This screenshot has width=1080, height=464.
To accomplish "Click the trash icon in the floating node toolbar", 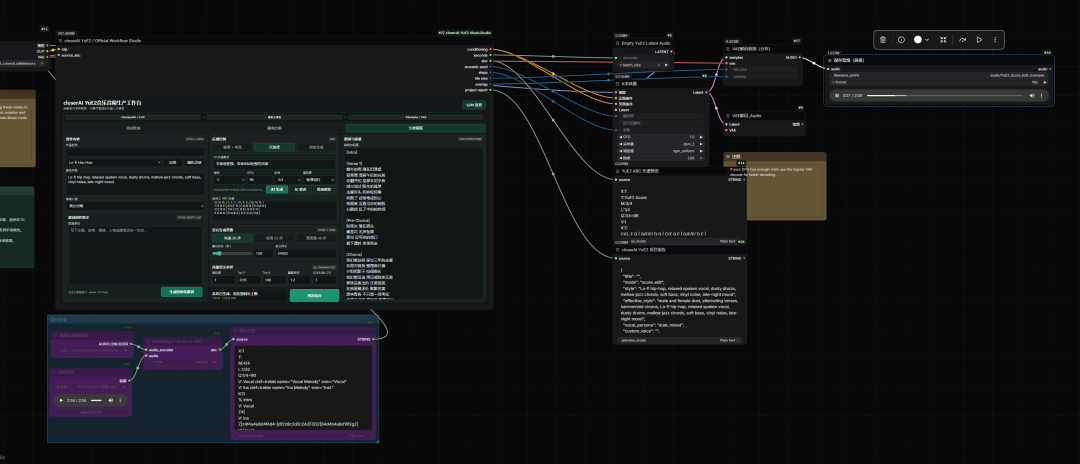I will click(883, 40).
